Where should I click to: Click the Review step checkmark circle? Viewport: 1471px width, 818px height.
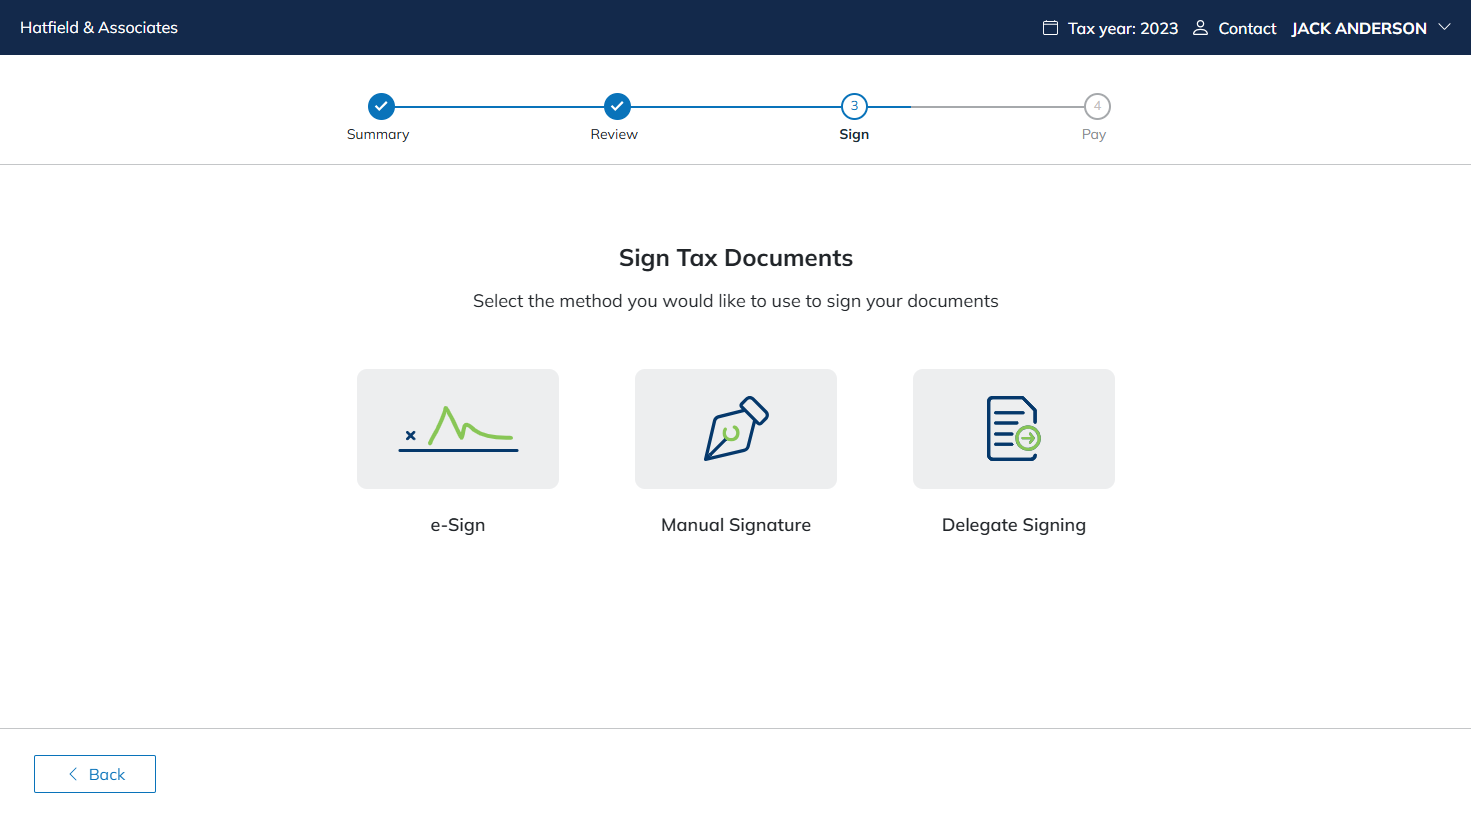coord(617,106)
